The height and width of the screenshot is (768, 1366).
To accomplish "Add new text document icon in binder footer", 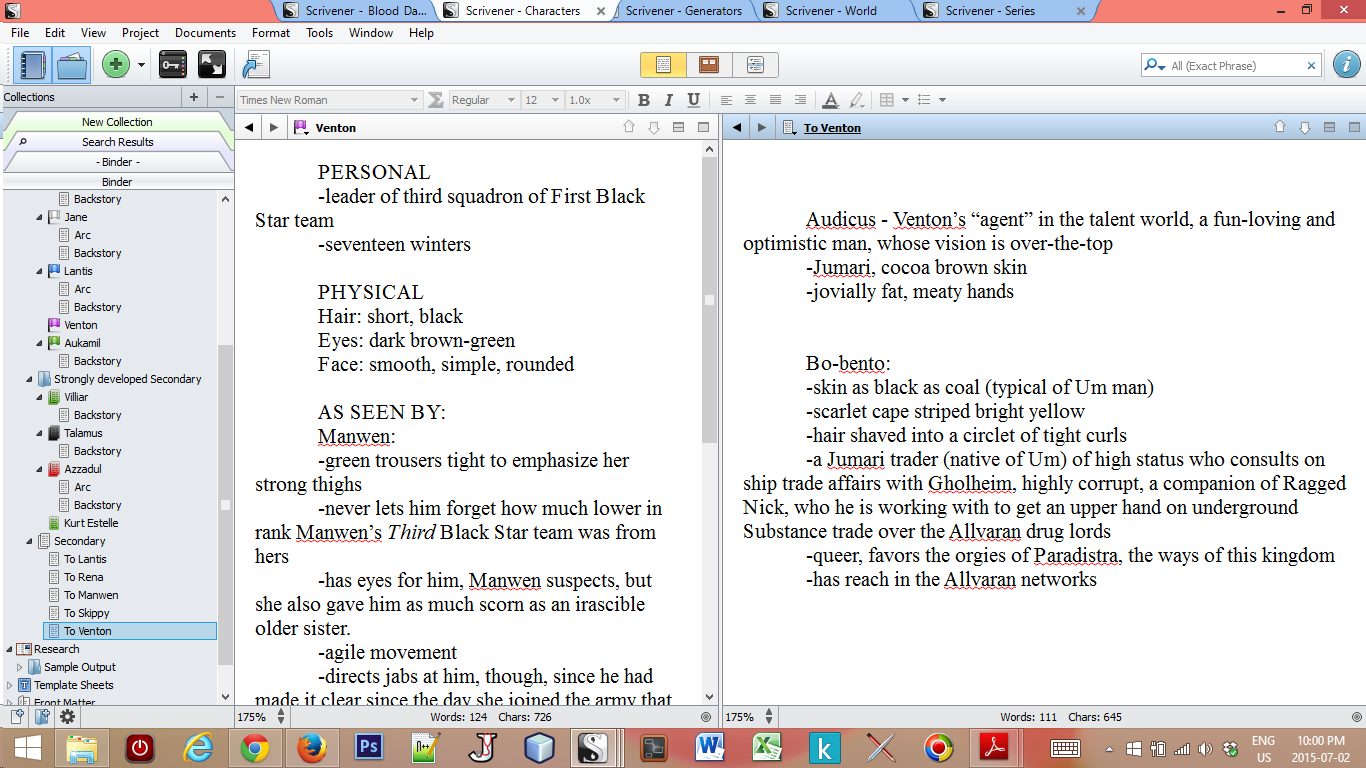I will (17, 716).
